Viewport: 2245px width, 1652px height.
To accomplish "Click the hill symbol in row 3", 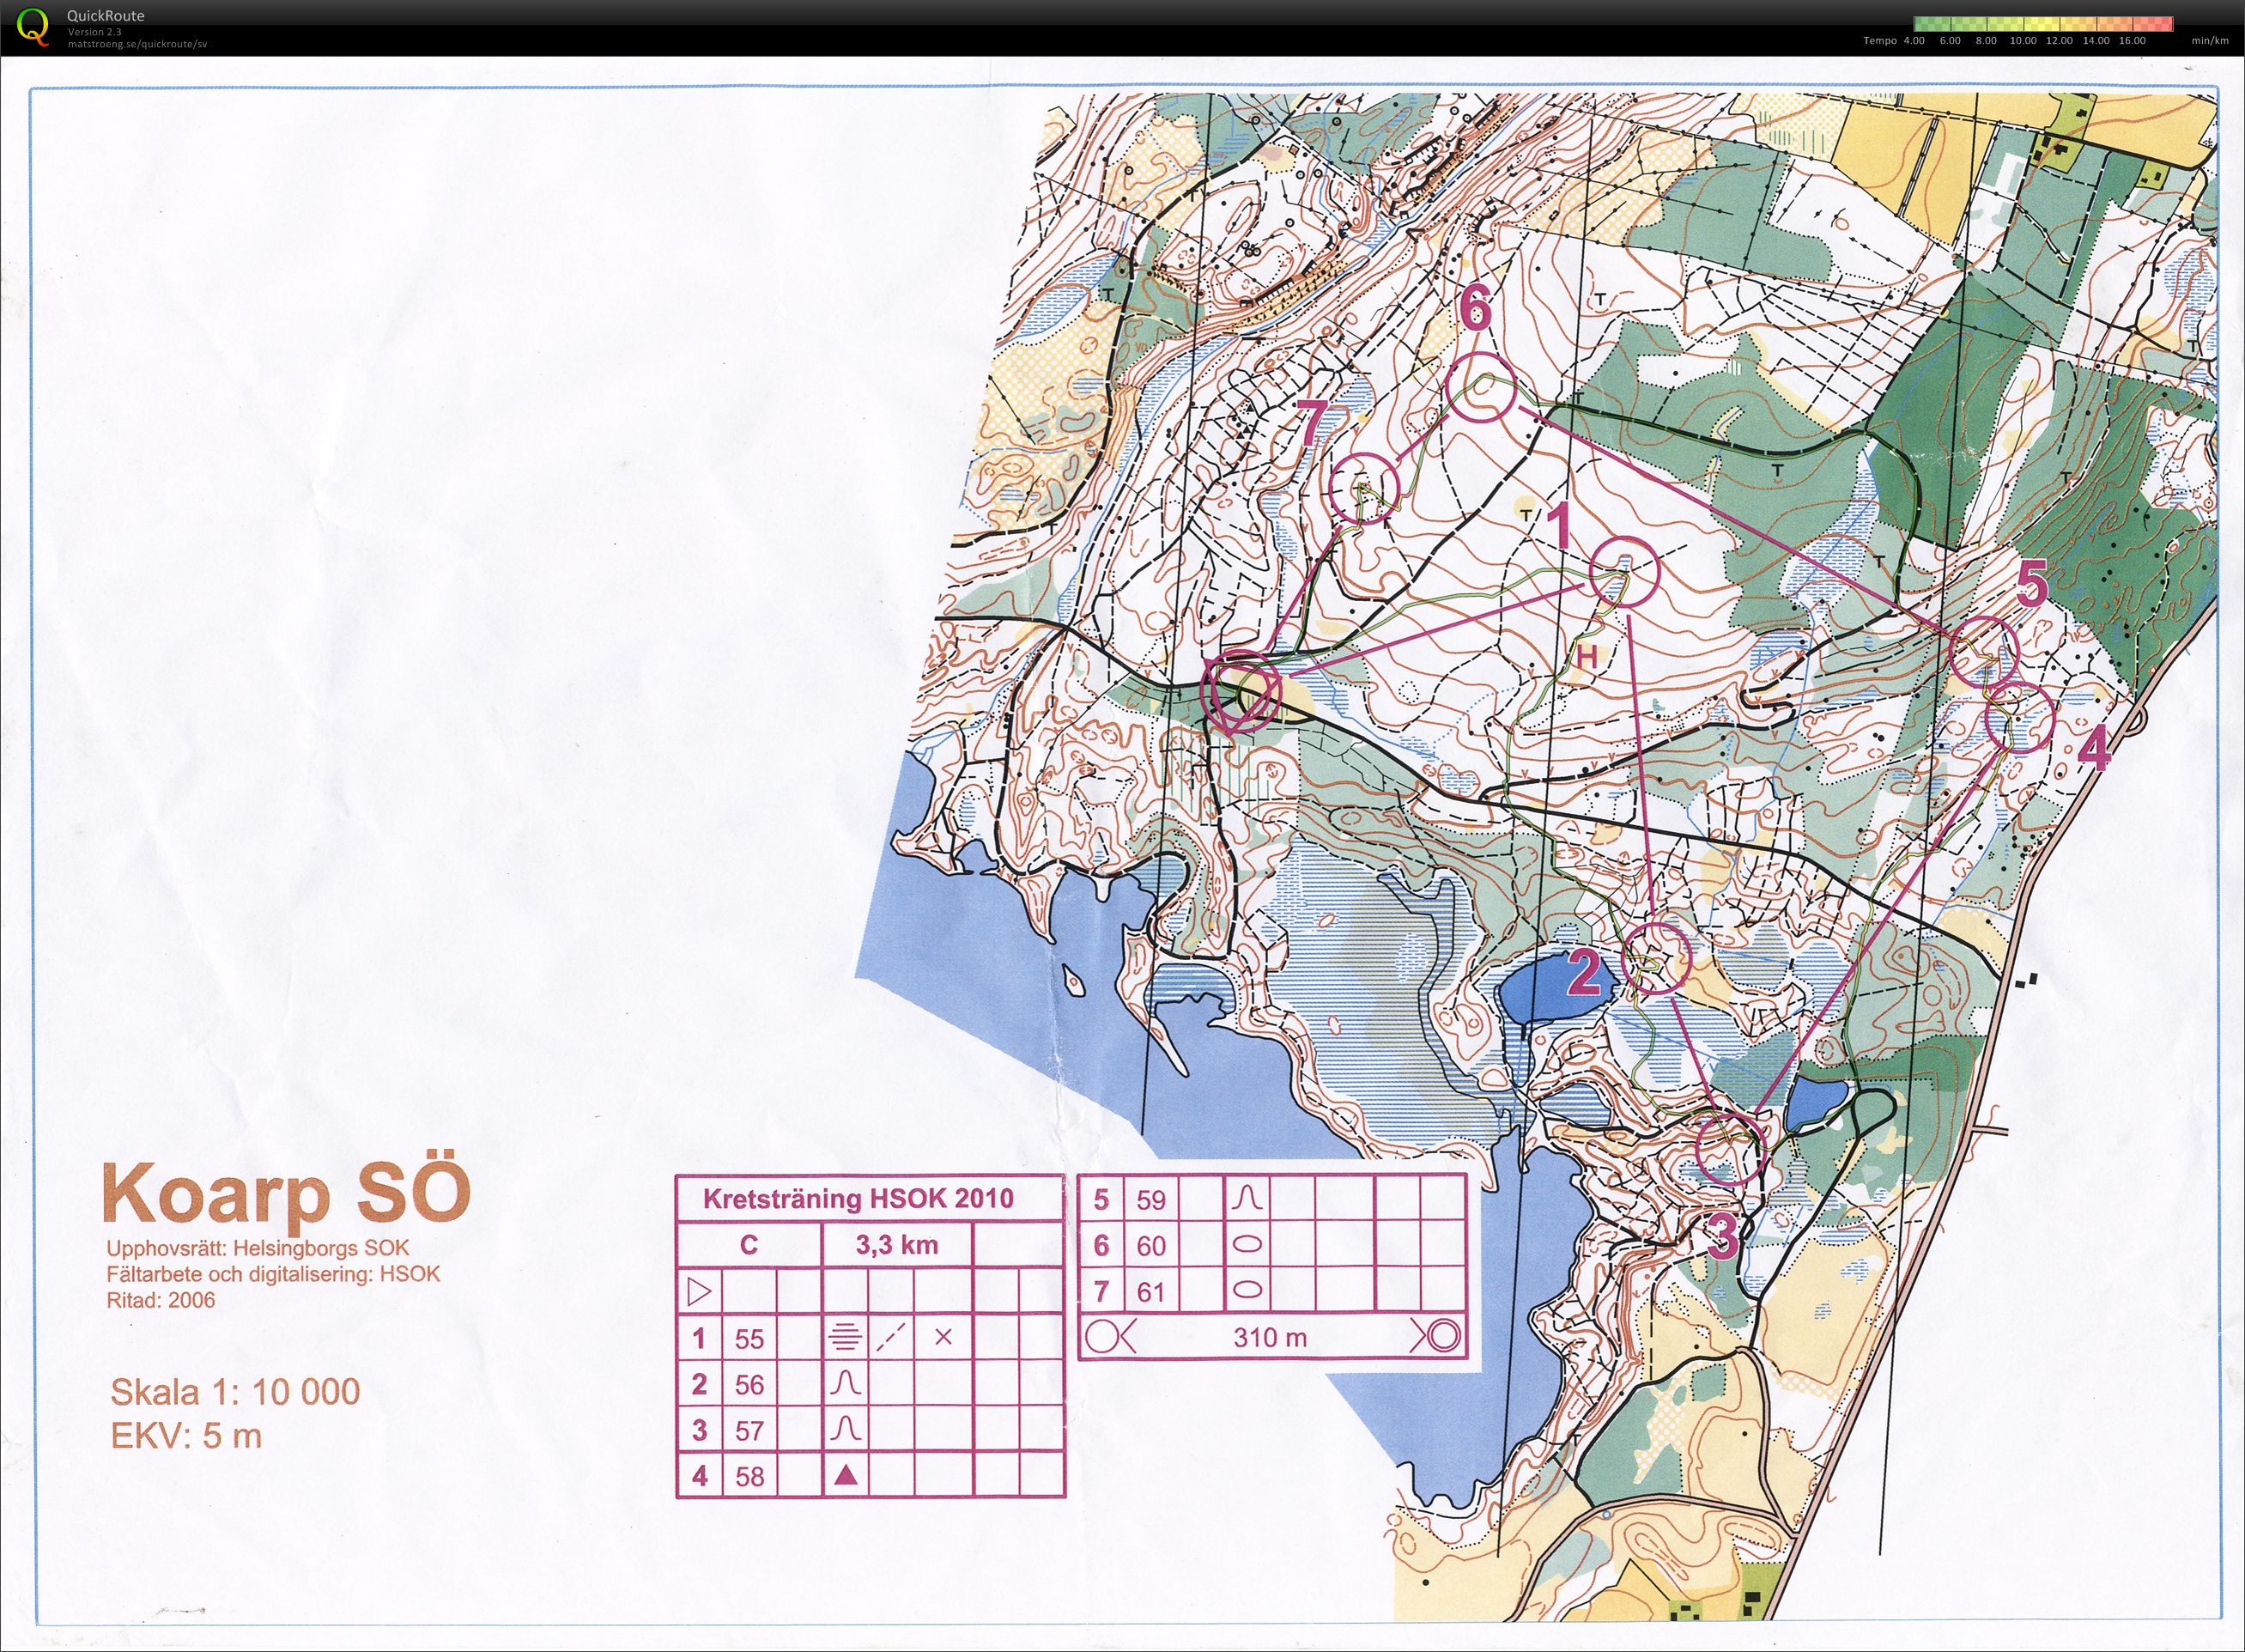I will coord(846,1430).
